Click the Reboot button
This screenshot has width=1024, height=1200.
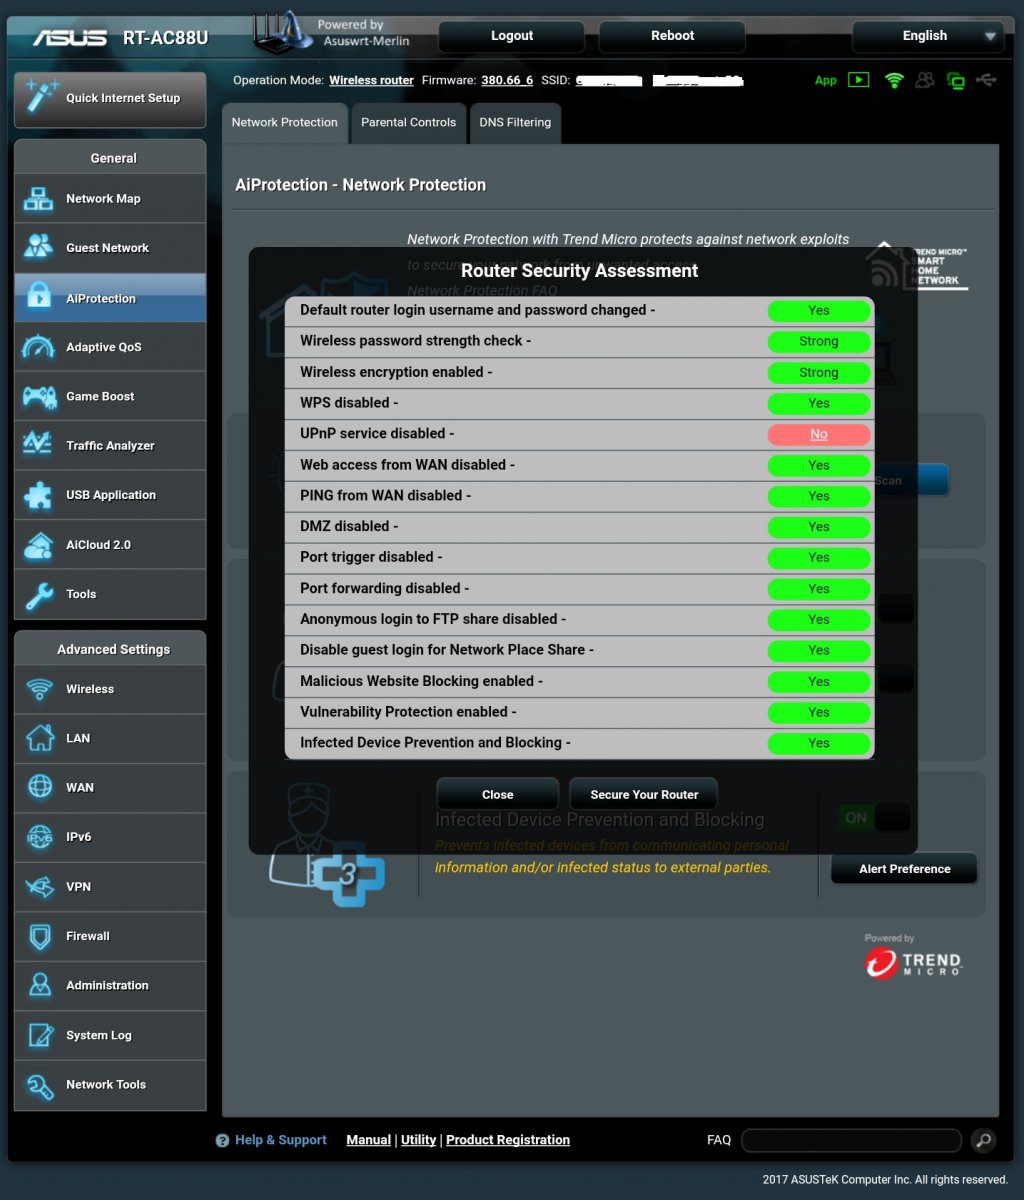point(672,36)
